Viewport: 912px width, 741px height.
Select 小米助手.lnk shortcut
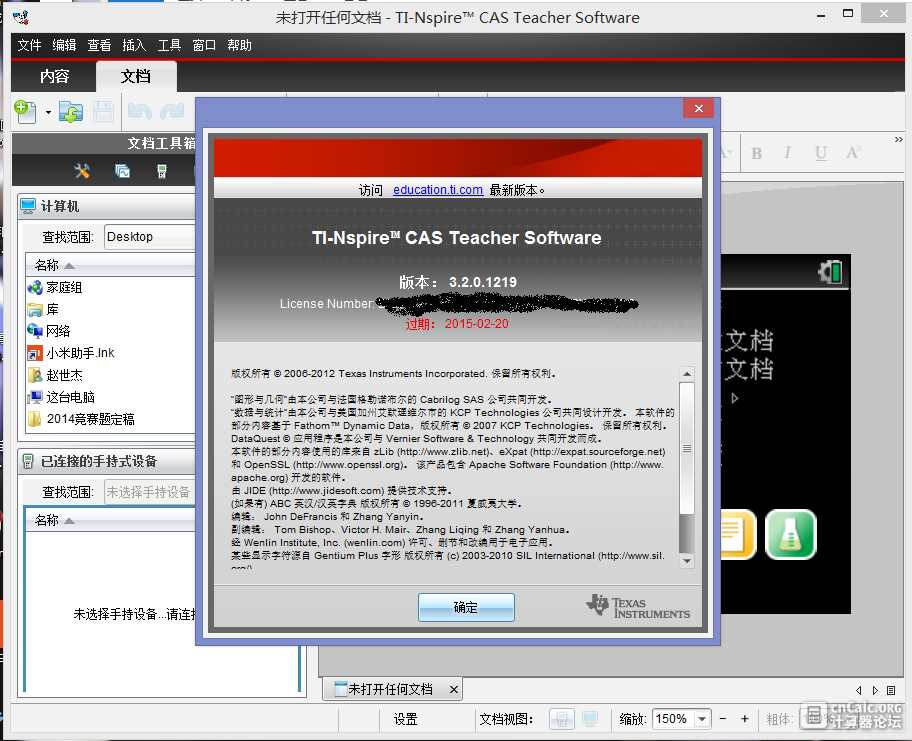click(71, 353)
